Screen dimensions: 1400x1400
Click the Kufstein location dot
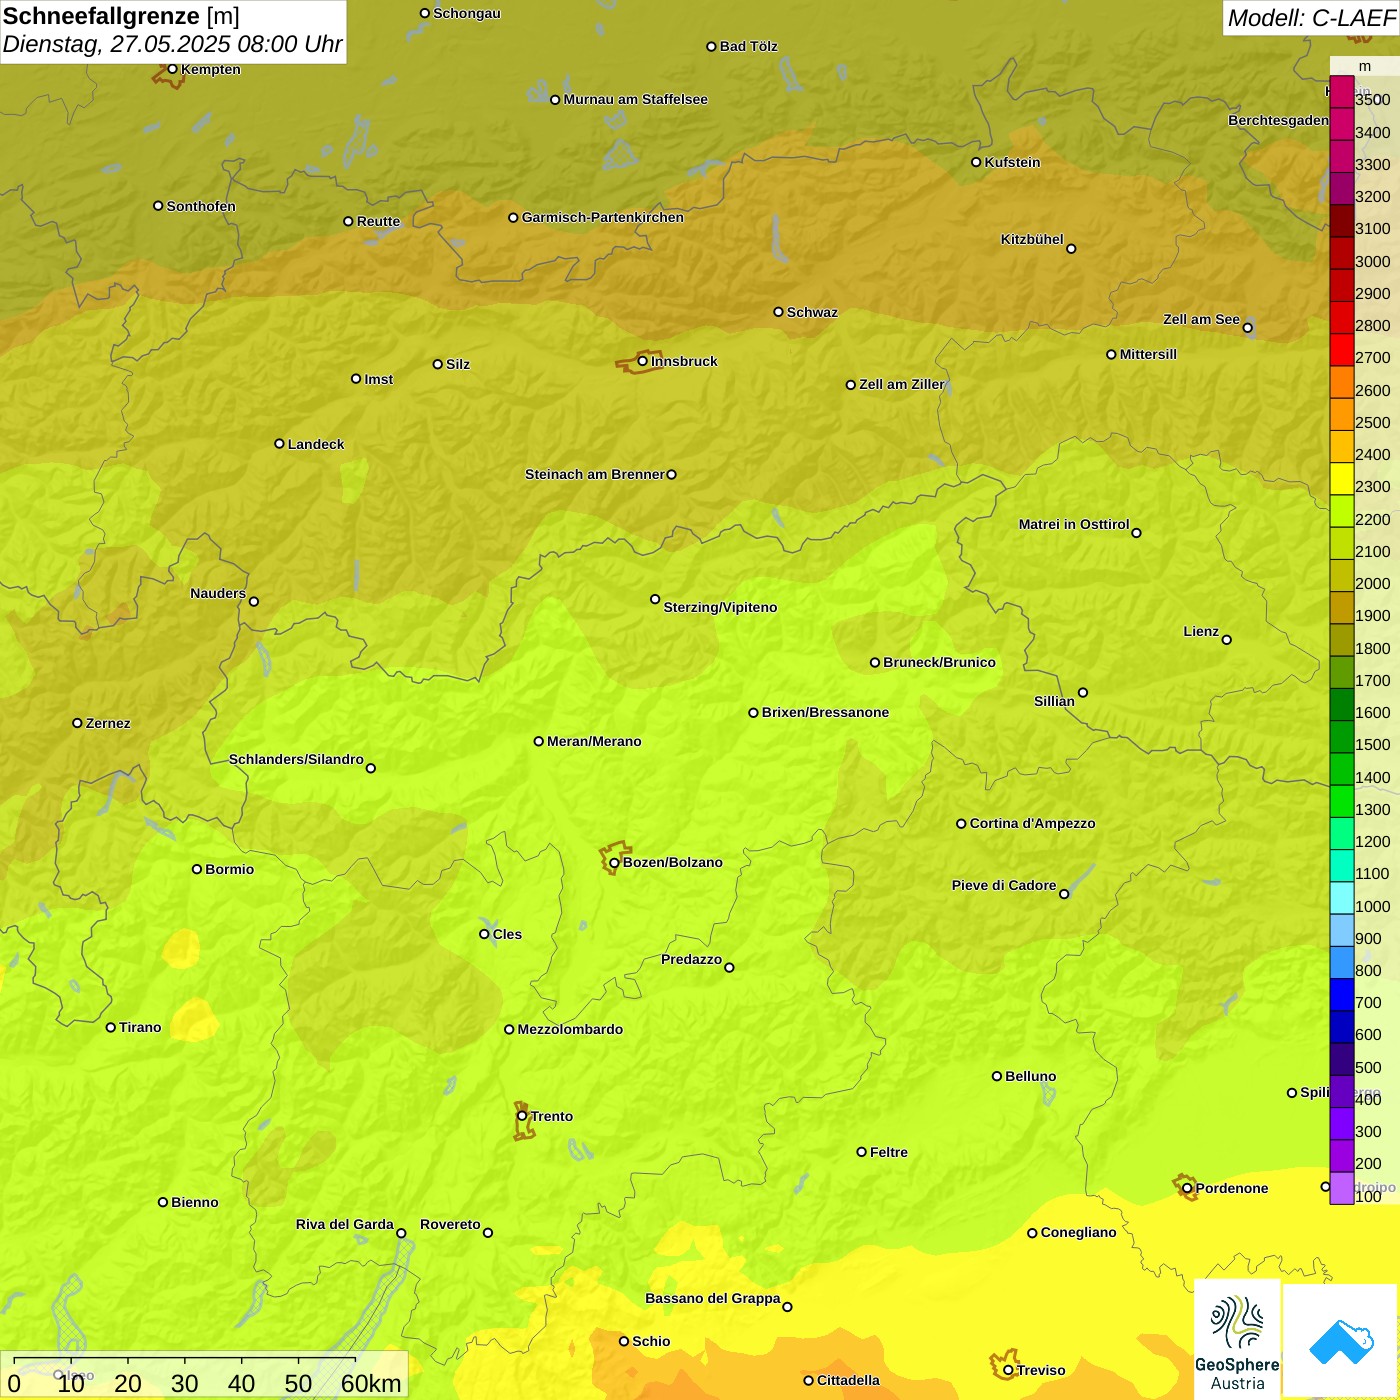(x=976, y=162)
